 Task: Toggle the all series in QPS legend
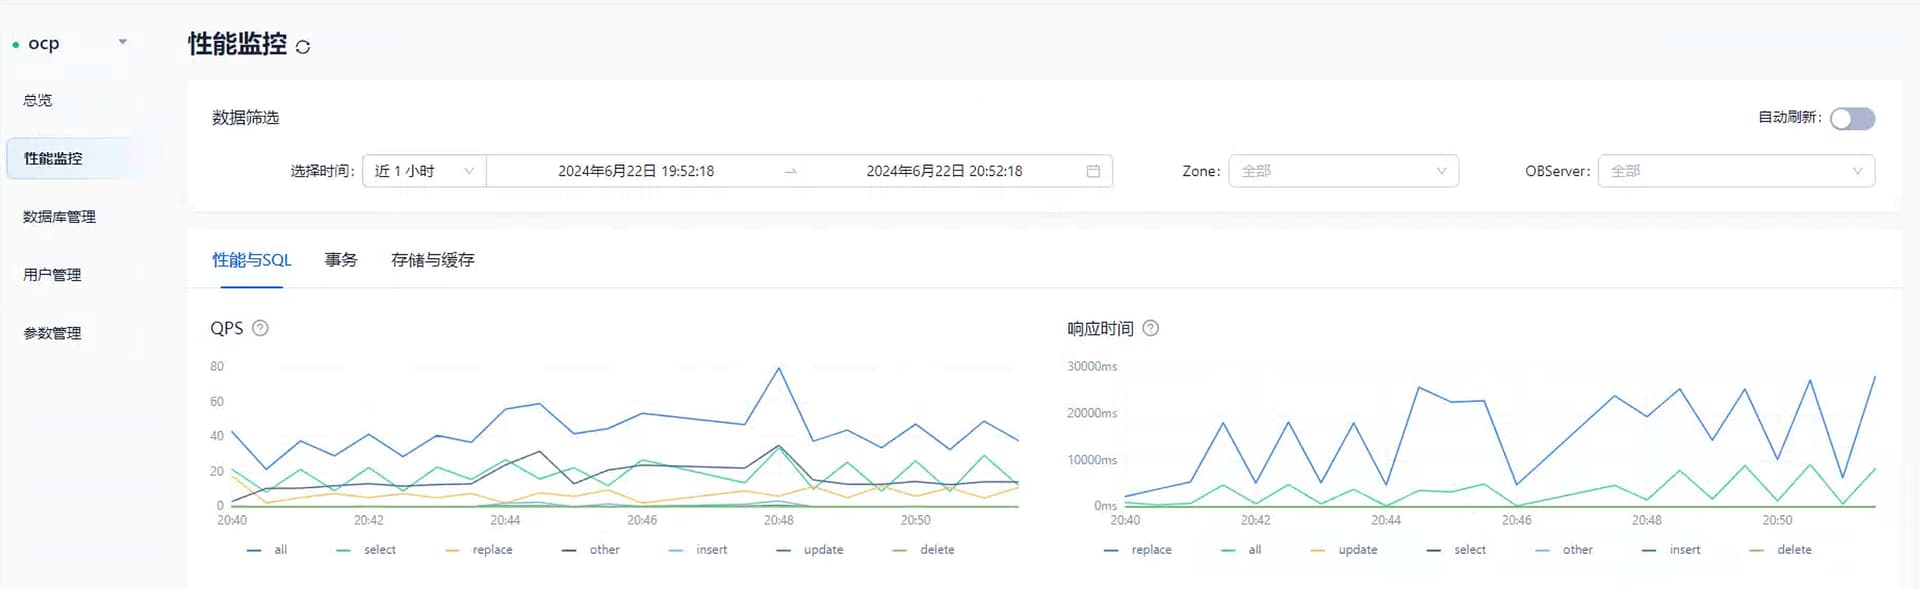pos(268,550)
